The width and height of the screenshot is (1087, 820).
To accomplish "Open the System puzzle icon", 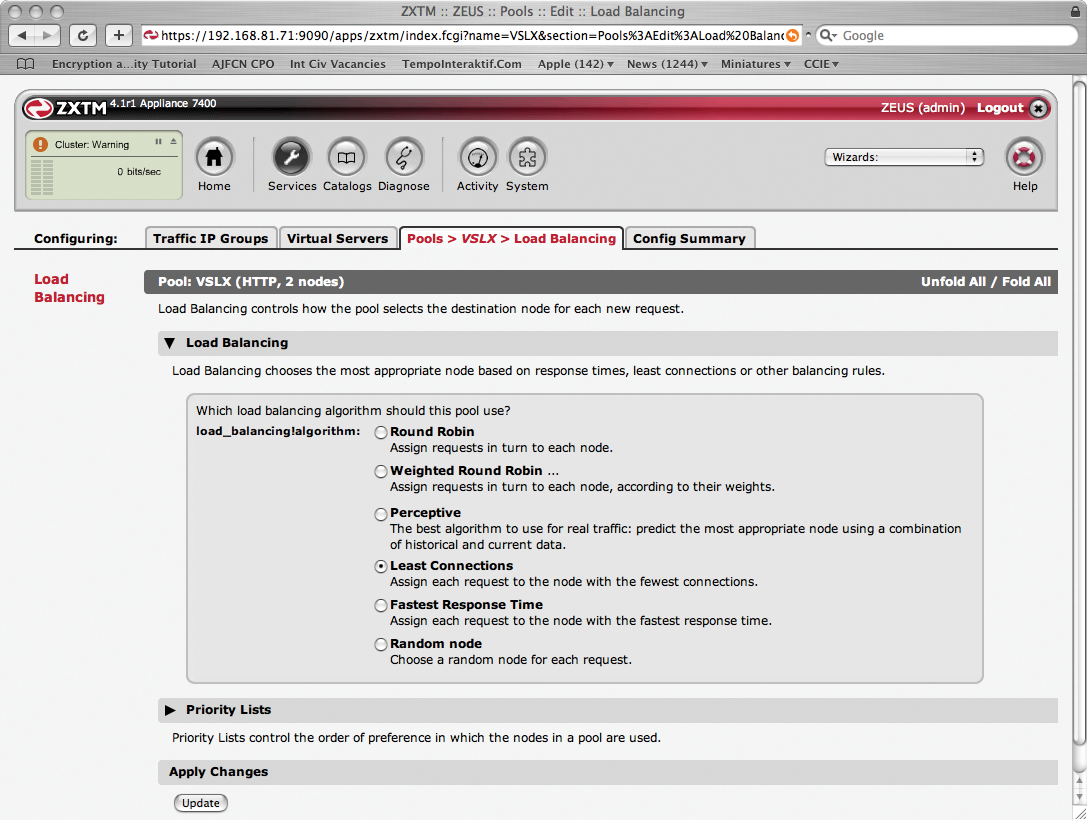I will pyautogui.click(x=527, y=157).
